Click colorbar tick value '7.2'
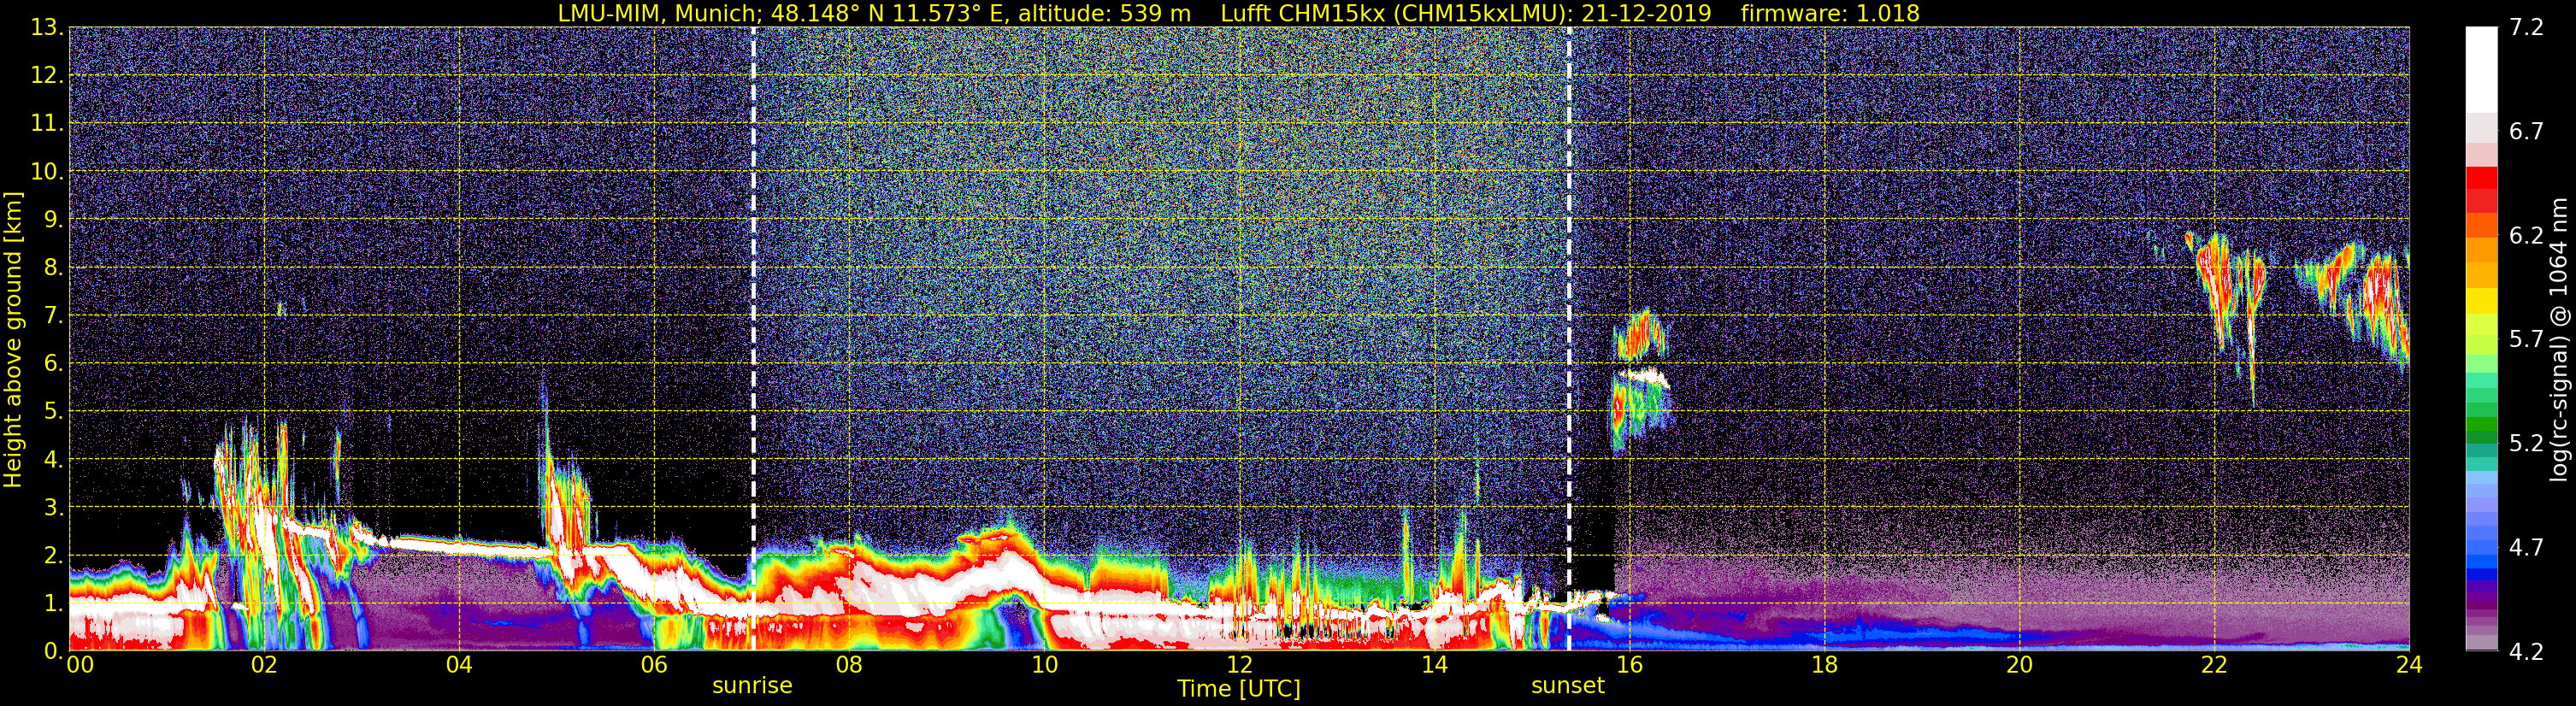Viewport: 2576px width, 706px height. pyautogui.click(x=2526, y=28)
